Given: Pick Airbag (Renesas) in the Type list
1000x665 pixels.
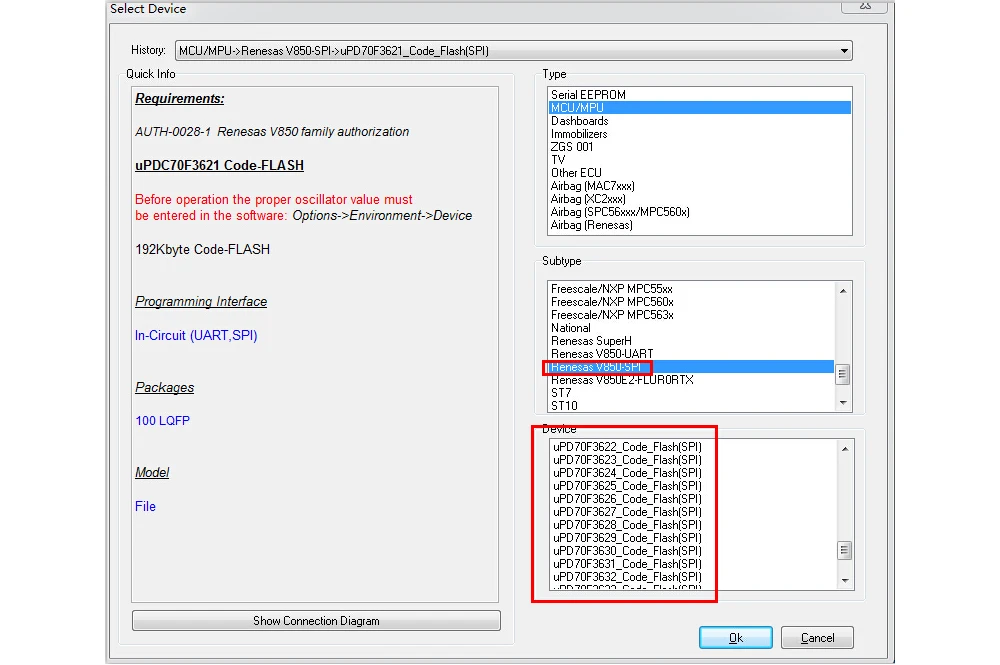Looking at the screenshot, I should pyautogui.click(x=591, y=225).
